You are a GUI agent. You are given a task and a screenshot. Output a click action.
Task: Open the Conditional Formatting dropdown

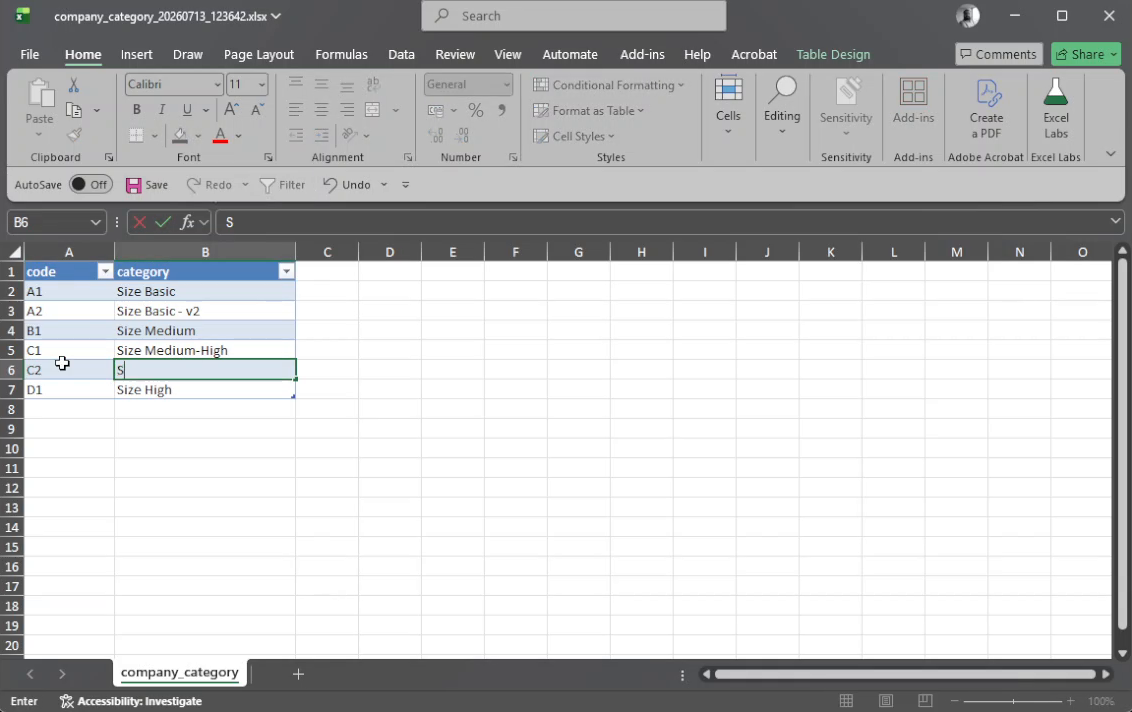(609, 85)
